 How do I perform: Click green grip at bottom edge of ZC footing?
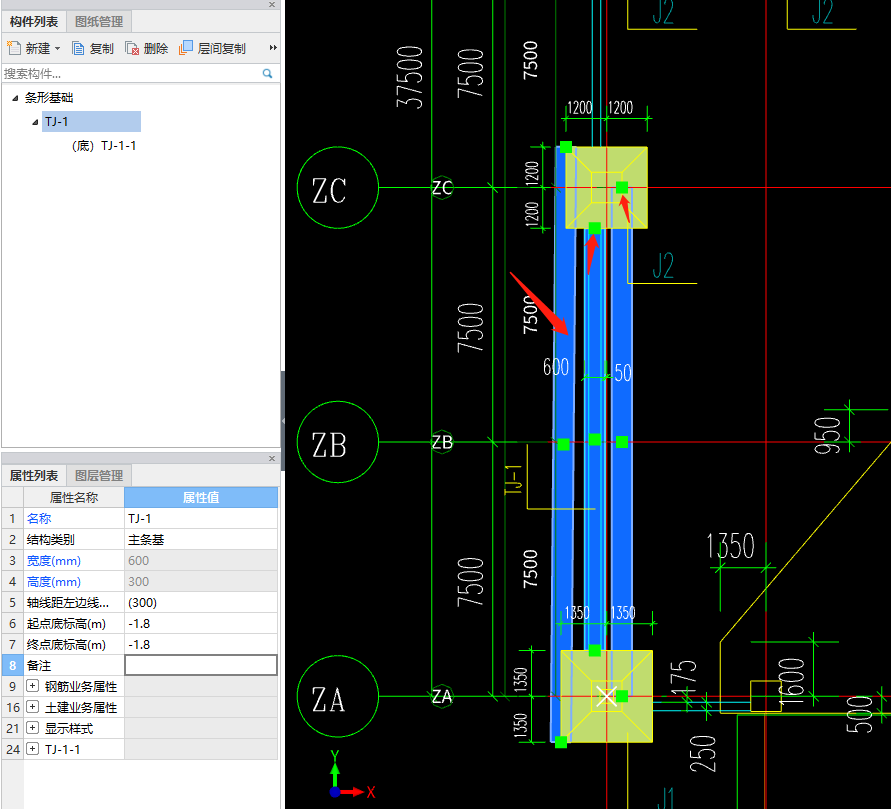pos(594,228)
